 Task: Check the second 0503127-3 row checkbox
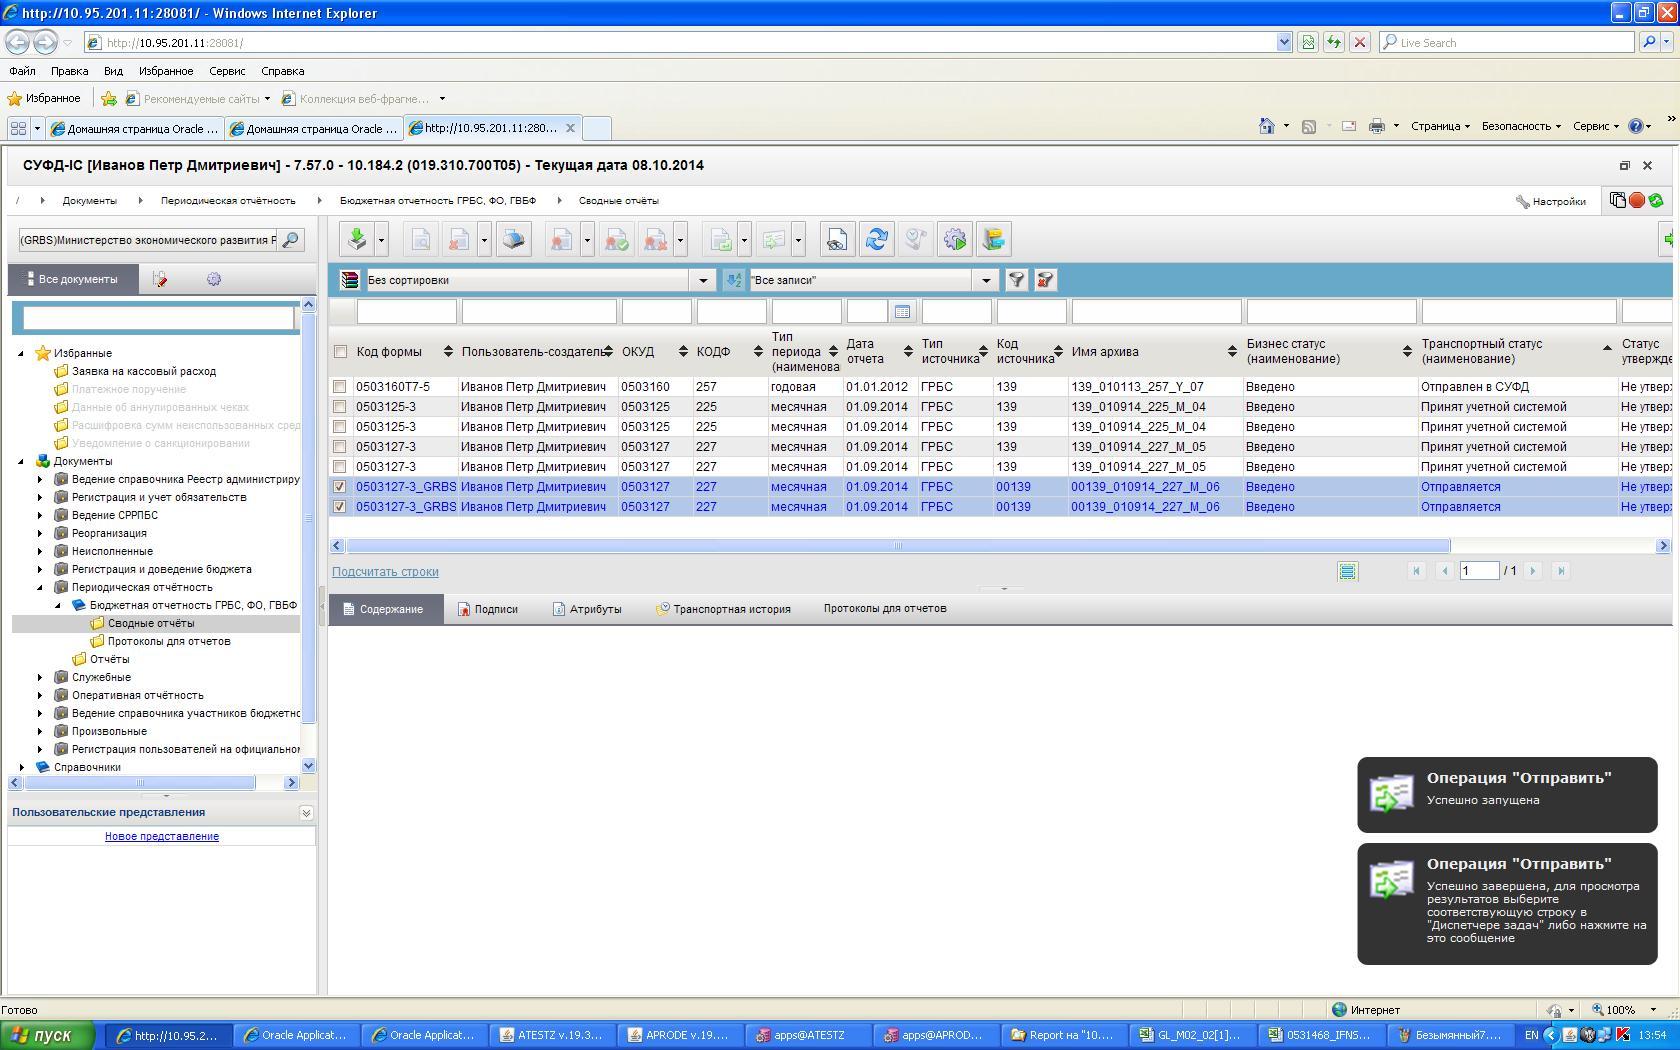coord(340,467)
